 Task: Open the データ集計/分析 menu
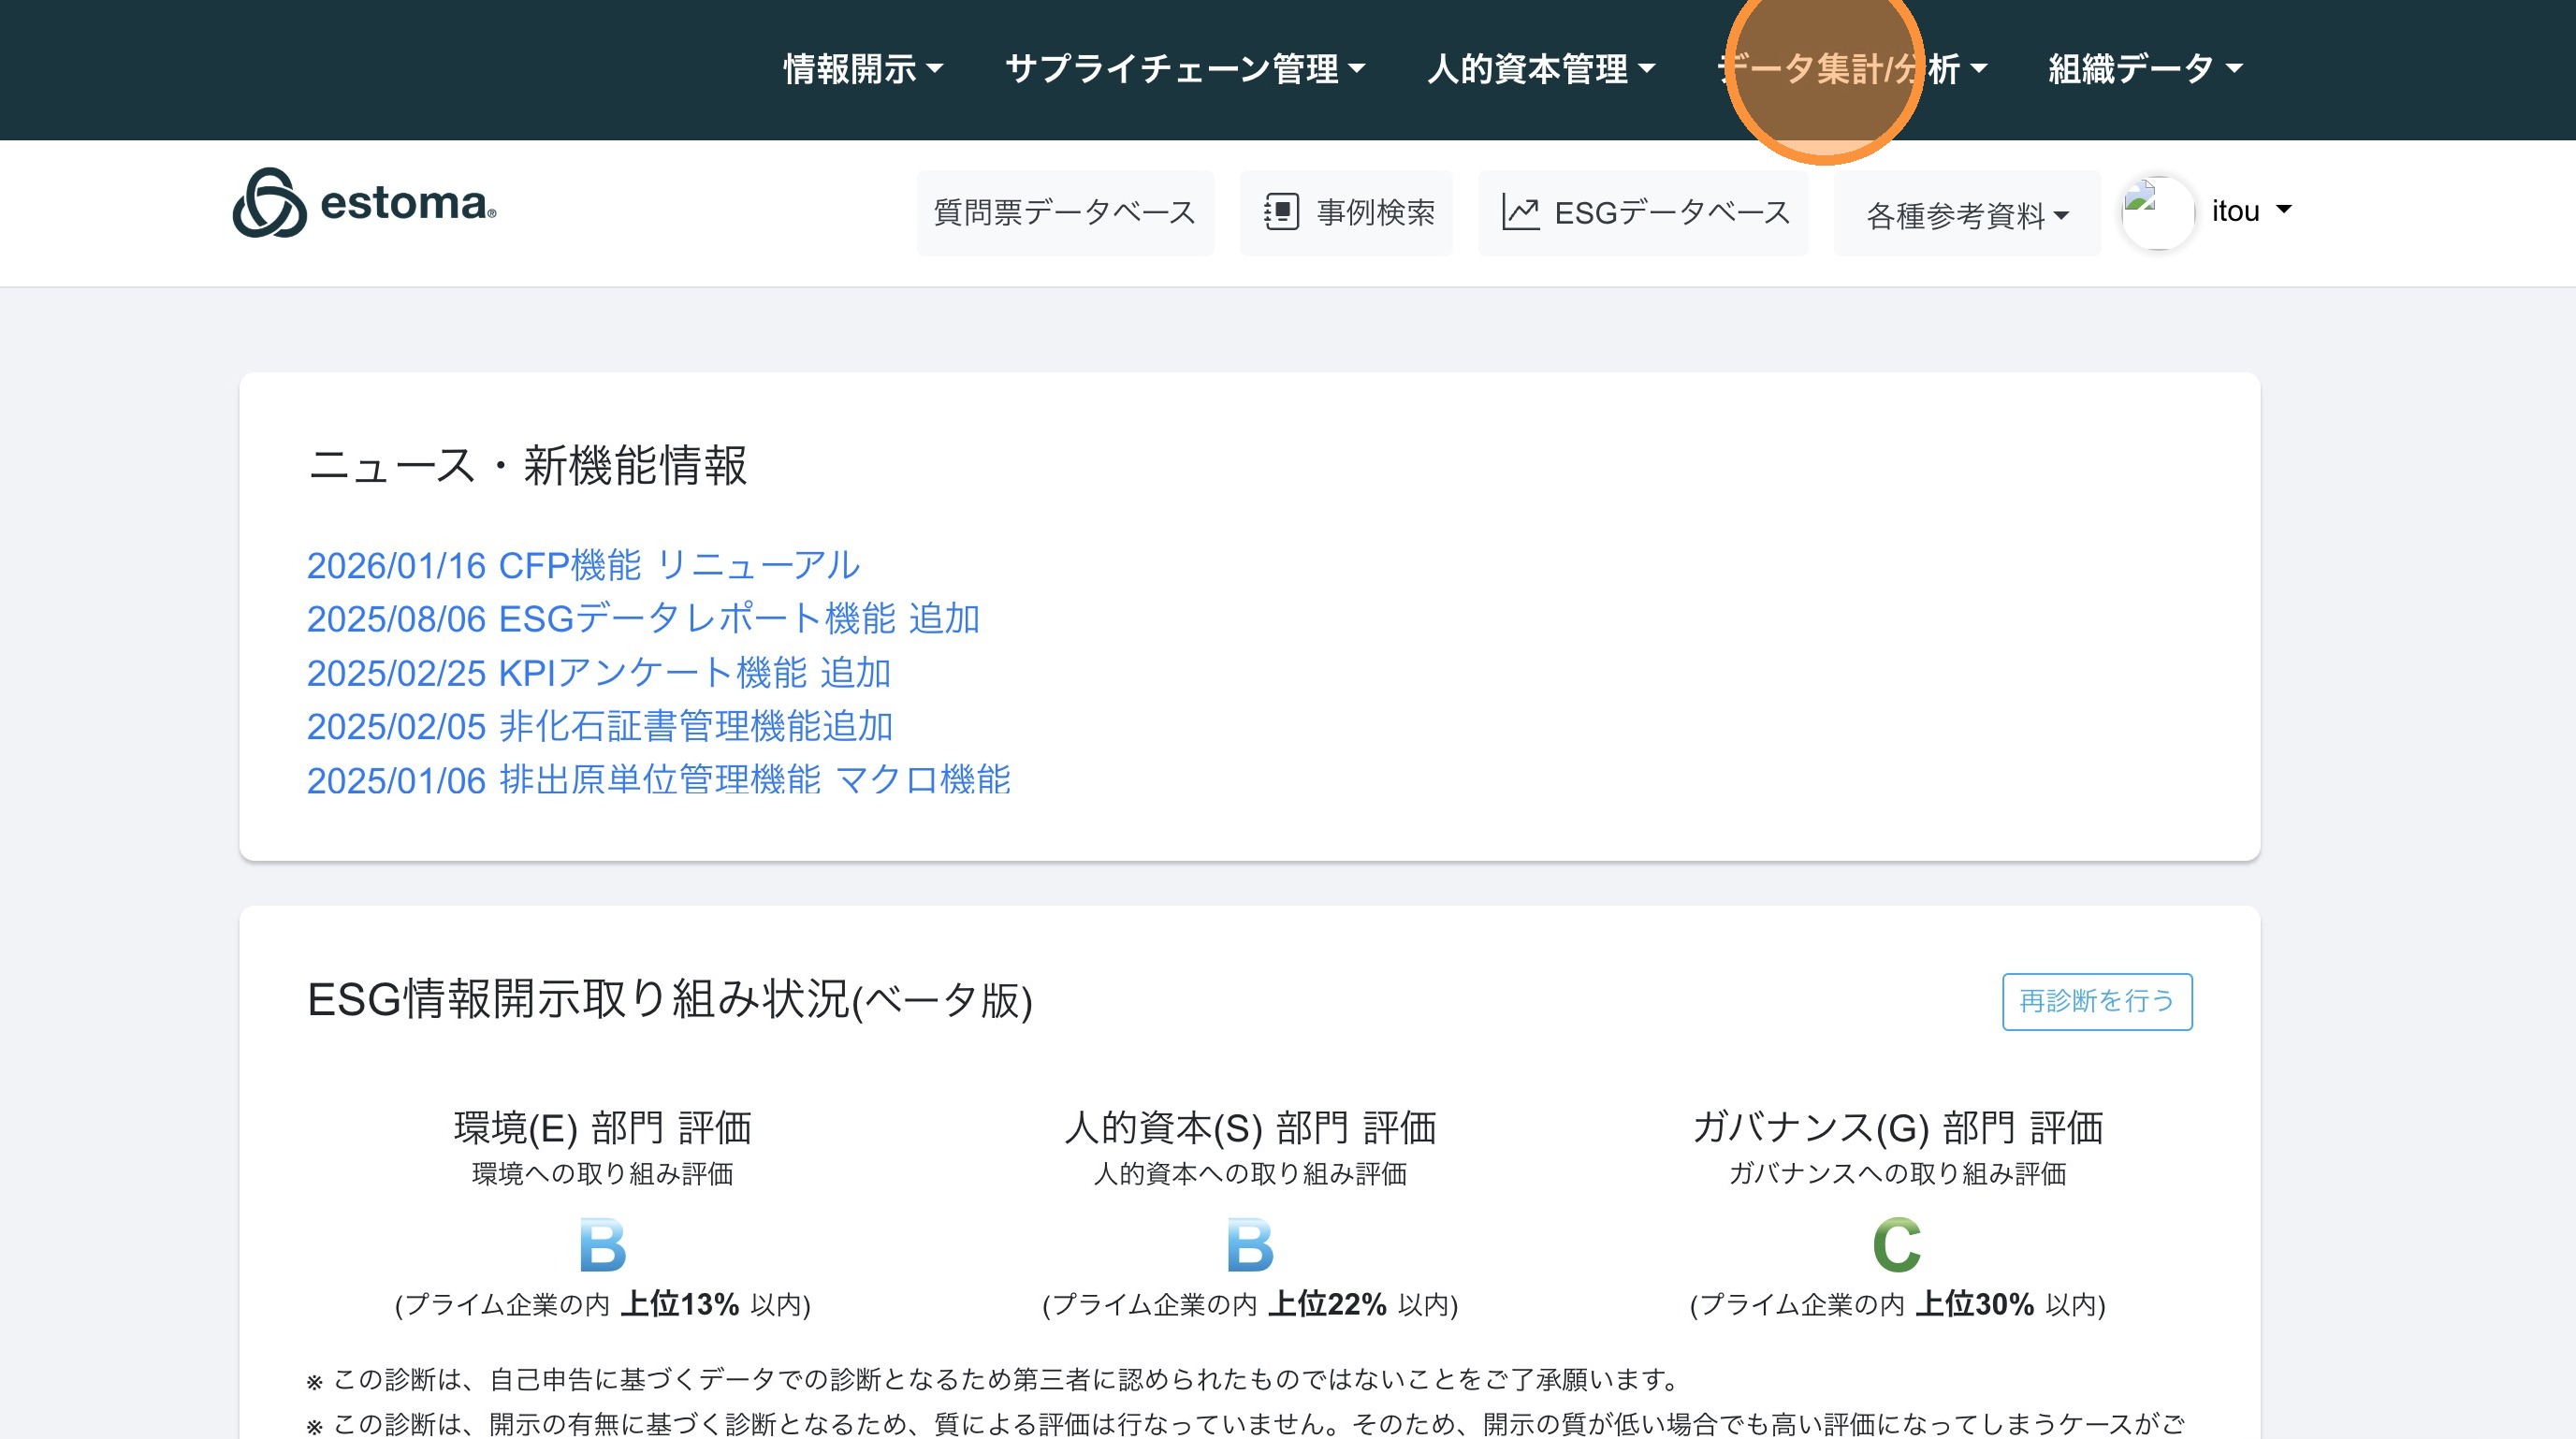pos(1852,69)
